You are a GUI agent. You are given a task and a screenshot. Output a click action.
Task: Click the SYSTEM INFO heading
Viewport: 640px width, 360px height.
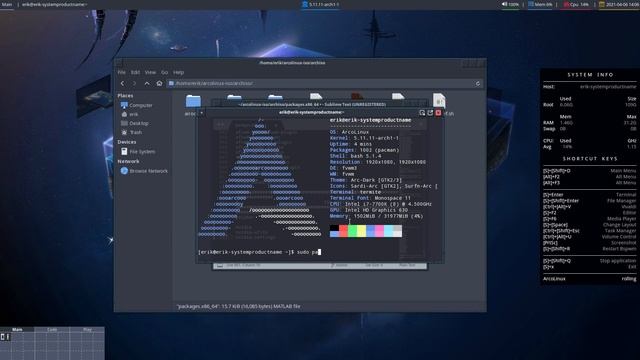point(590,75)
